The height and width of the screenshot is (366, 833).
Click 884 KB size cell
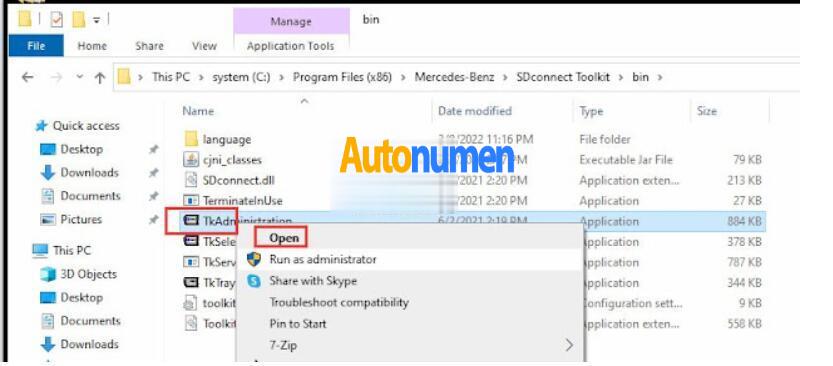pyautogui.click(x=744, y=222)
